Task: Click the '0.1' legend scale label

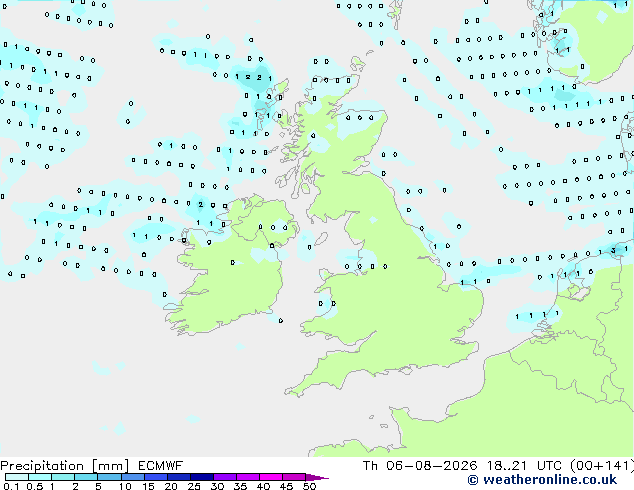Action: pyautogui.click(x=11, y=486)
